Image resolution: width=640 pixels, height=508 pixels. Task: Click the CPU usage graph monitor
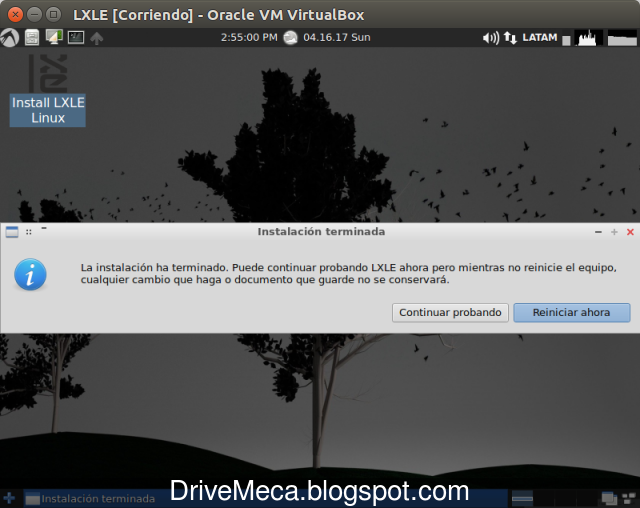588,38
